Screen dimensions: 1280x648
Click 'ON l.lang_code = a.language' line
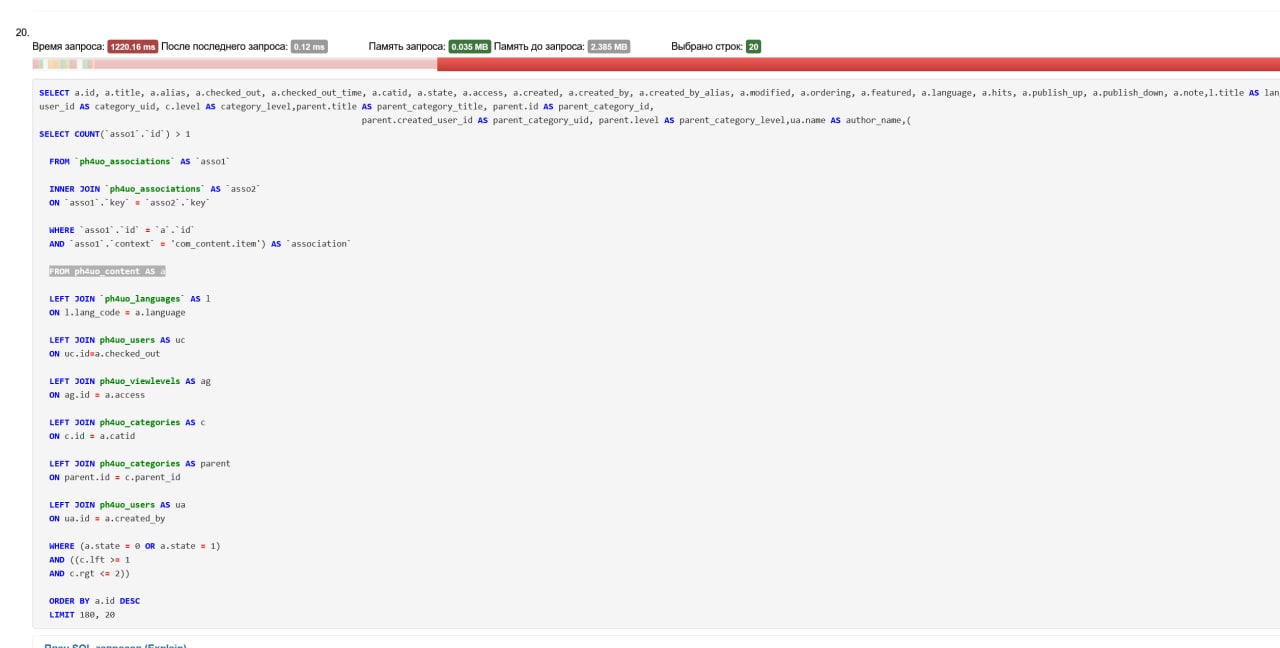coord(117,312)
